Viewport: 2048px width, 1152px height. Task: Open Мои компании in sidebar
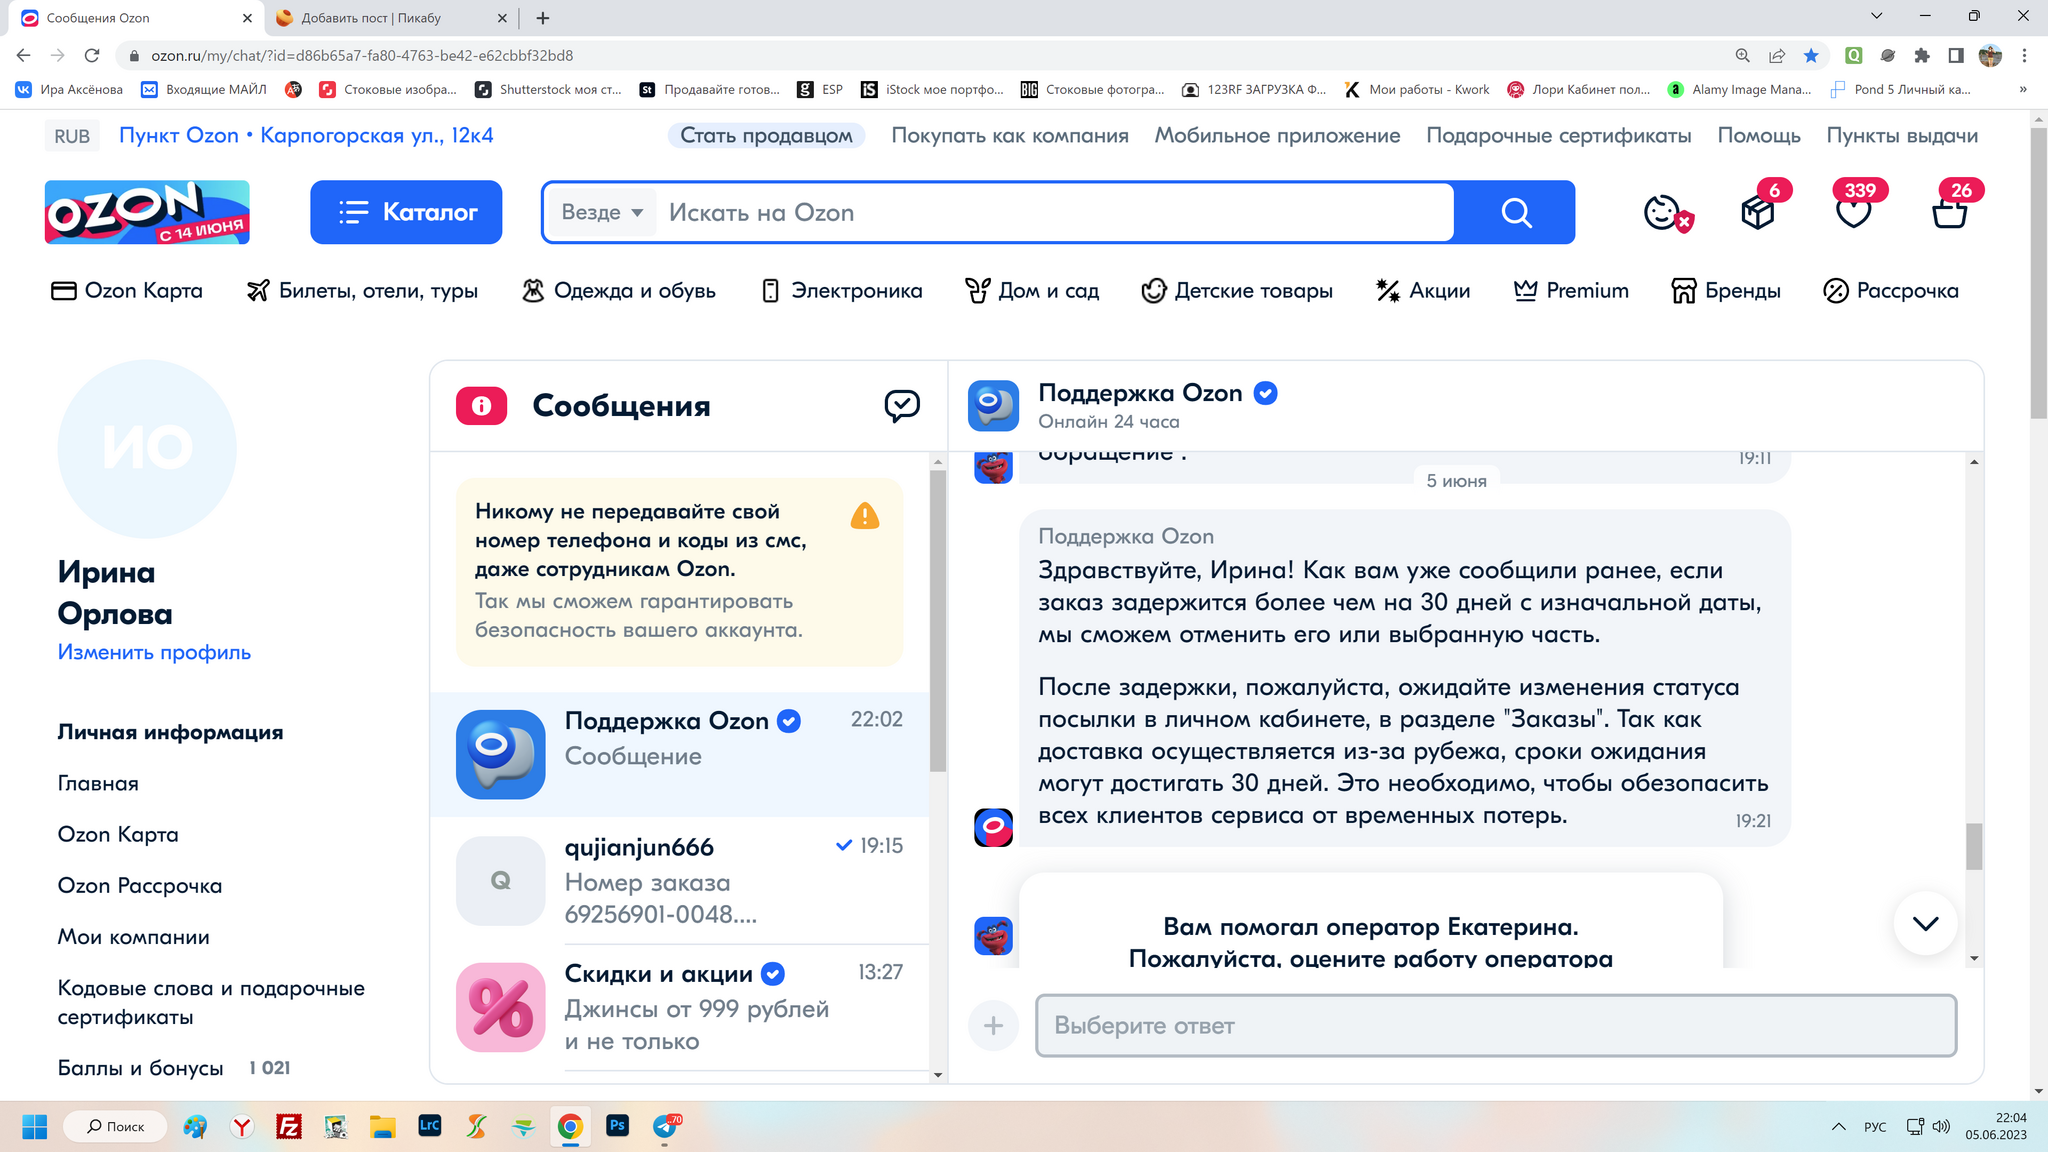click(133, 937)
